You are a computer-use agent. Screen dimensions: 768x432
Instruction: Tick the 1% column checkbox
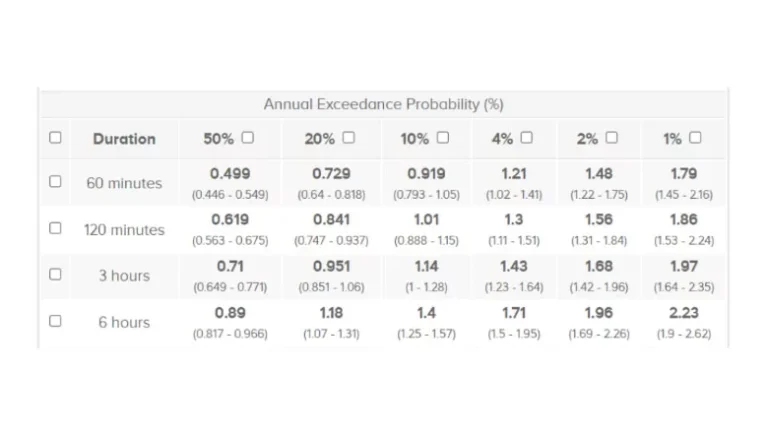pos(695,138)
